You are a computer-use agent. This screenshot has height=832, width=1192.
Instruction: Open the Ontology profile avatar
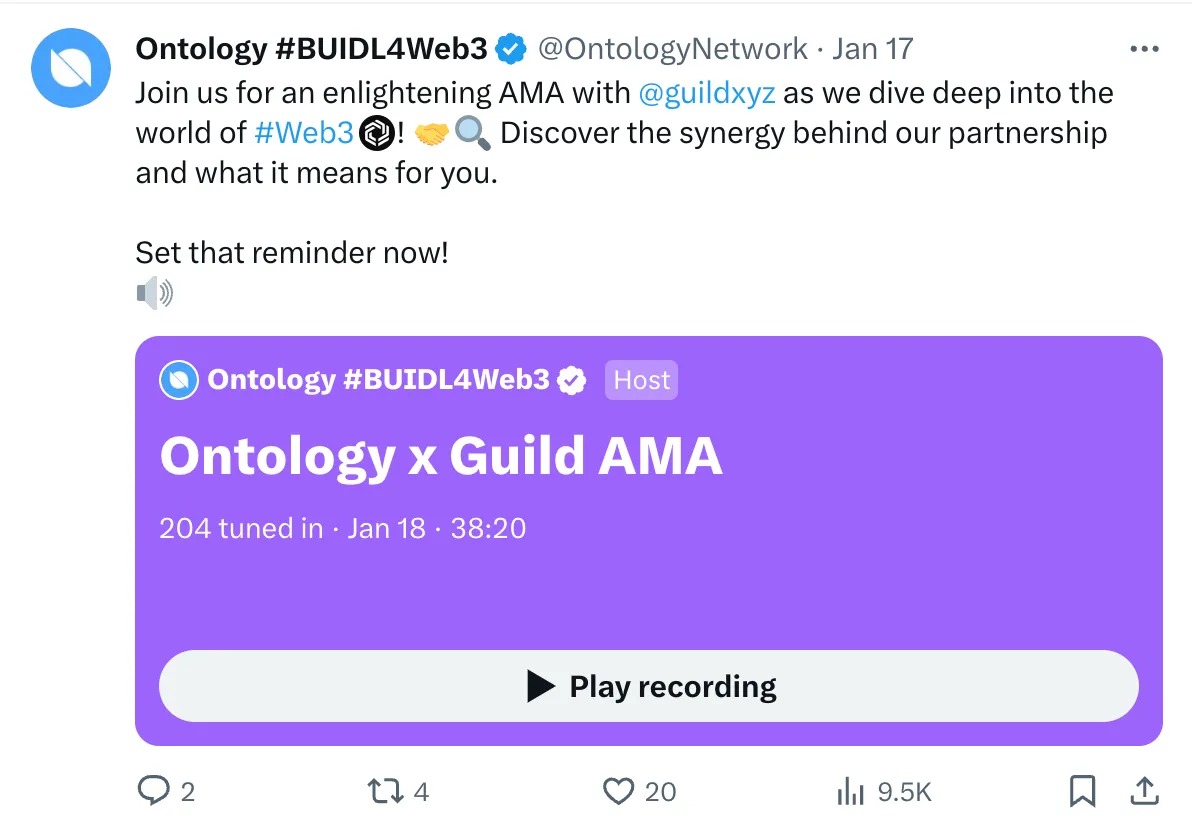click(70, 68)
